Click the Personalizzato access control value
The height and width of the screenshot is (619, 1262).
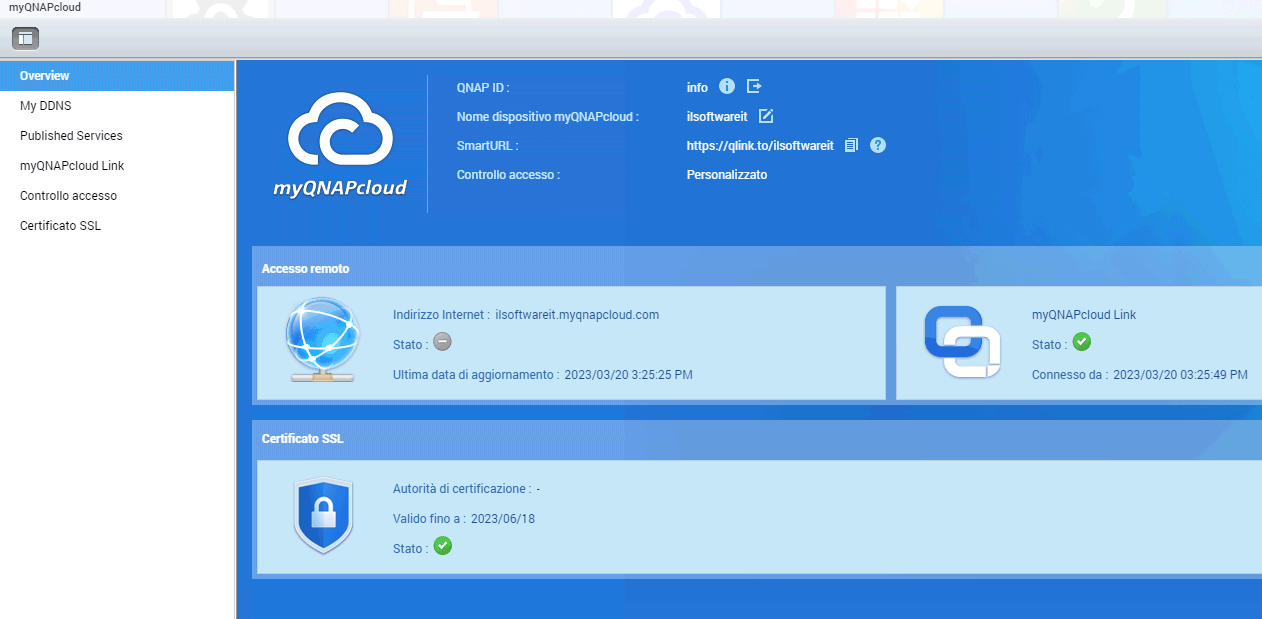pyautogui.click(x=727, y=175)
